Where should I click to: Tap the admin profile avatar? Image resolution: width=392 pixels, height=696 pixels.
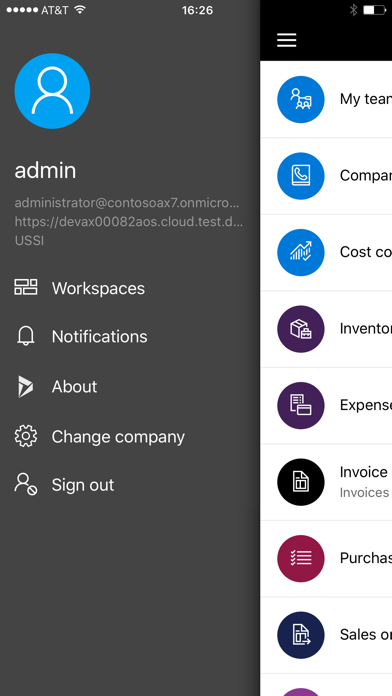(52, 91)
